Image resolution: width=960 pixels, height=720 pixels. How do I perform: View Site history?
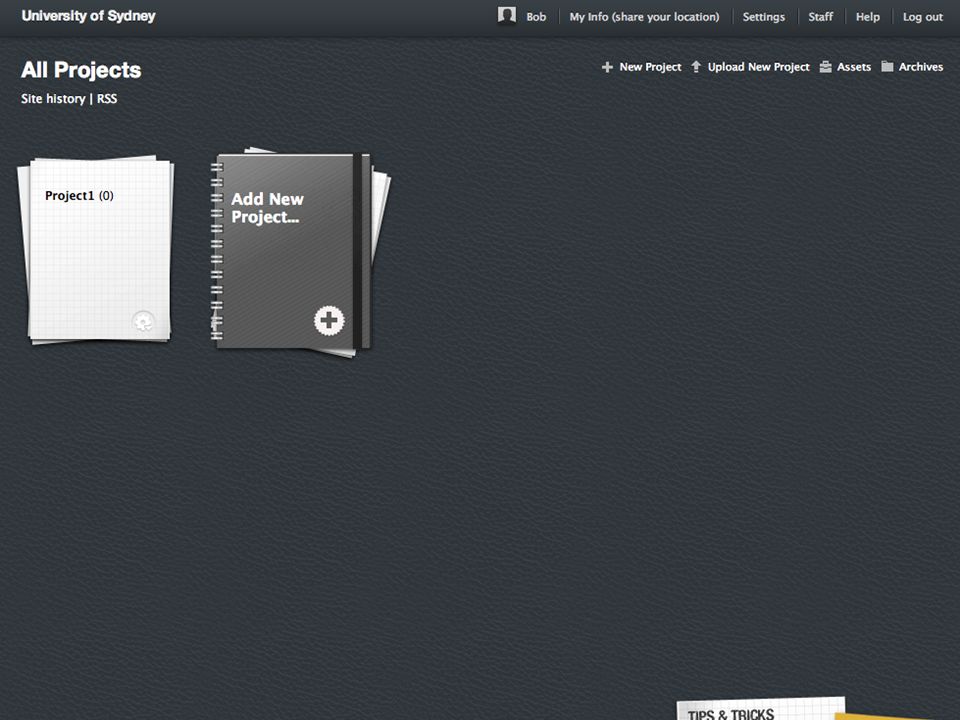coord(53,99)
